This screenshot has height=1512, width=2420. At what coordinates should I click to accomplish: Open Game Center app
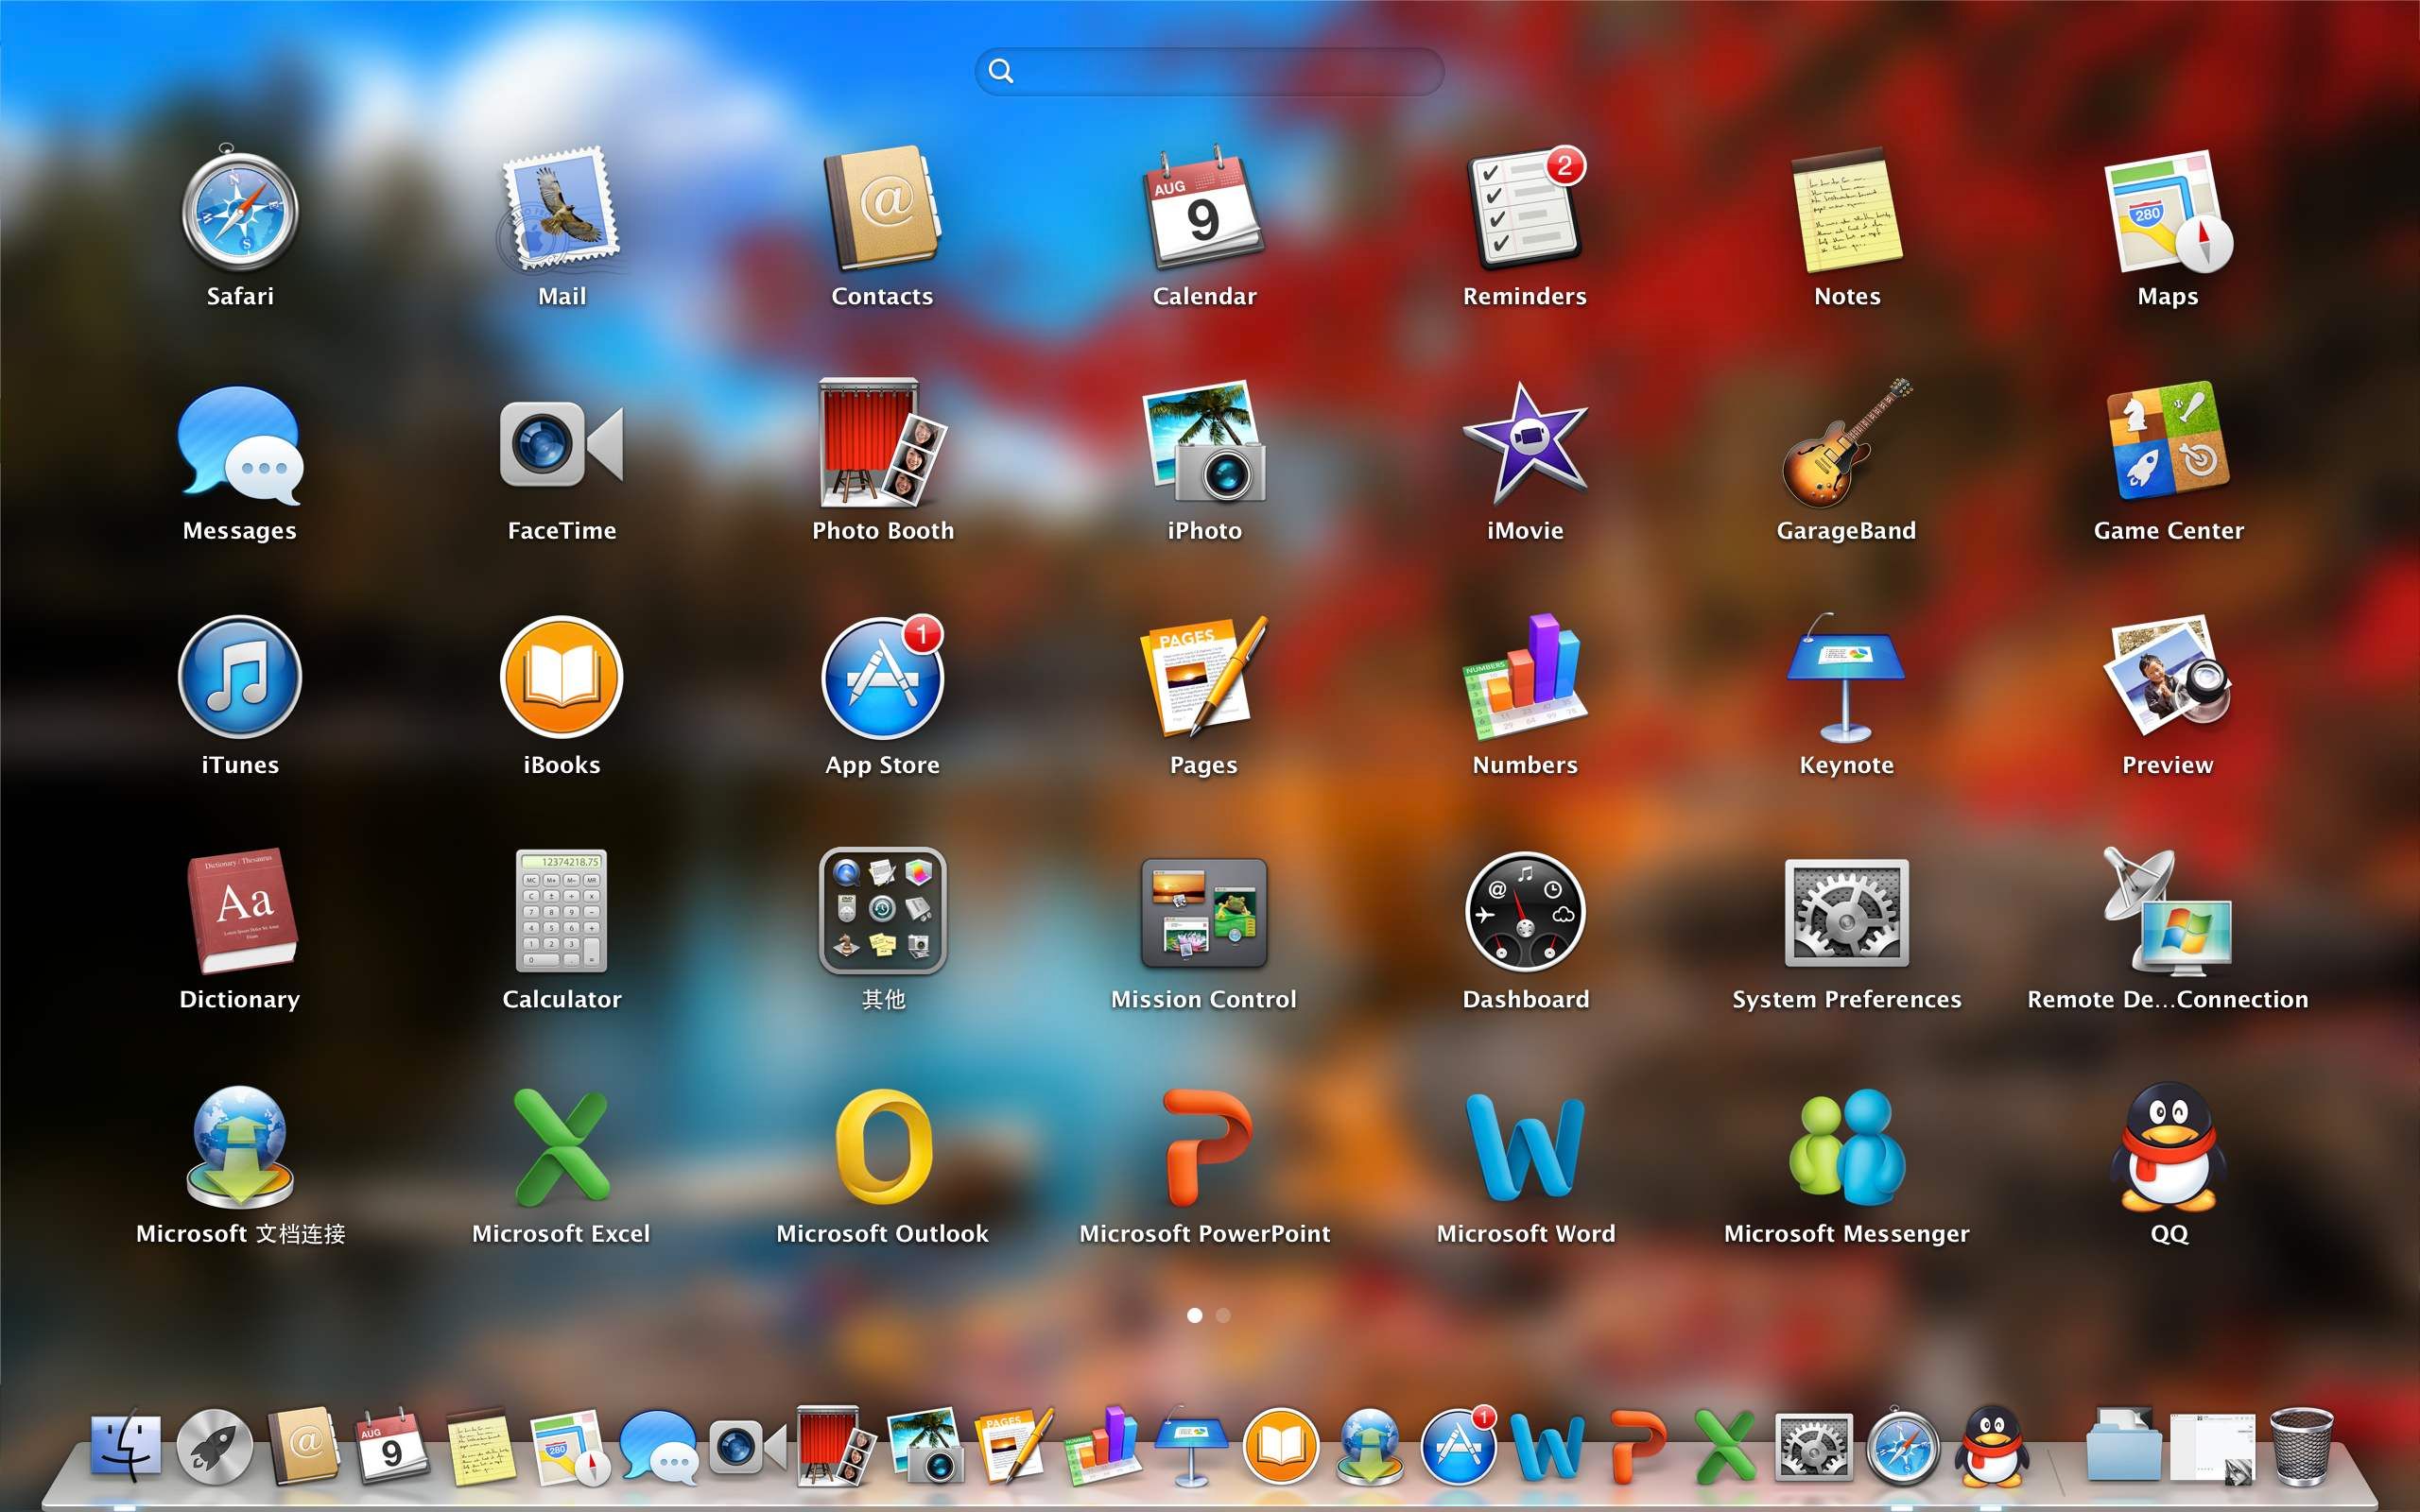[2168, 440]
